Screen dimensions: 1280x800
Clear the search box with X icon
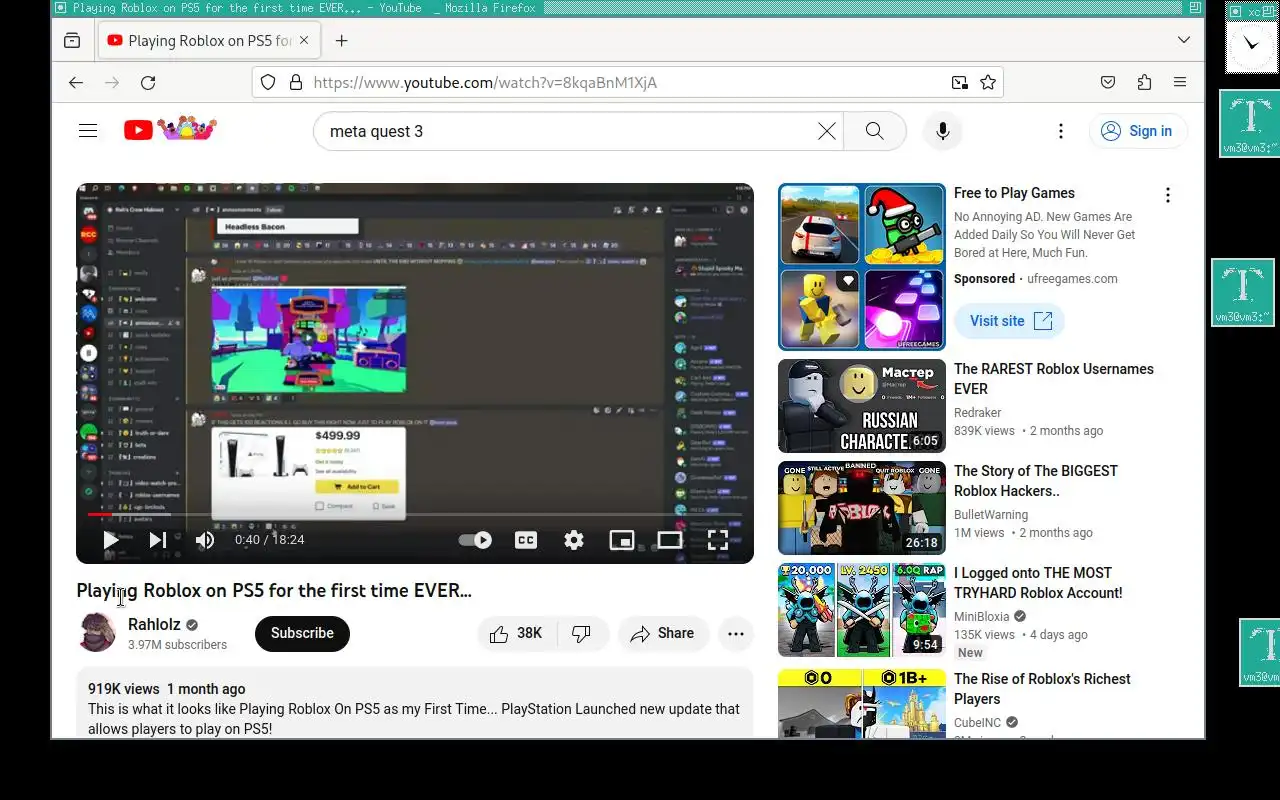pyautogui.click(x=827, y=131)
